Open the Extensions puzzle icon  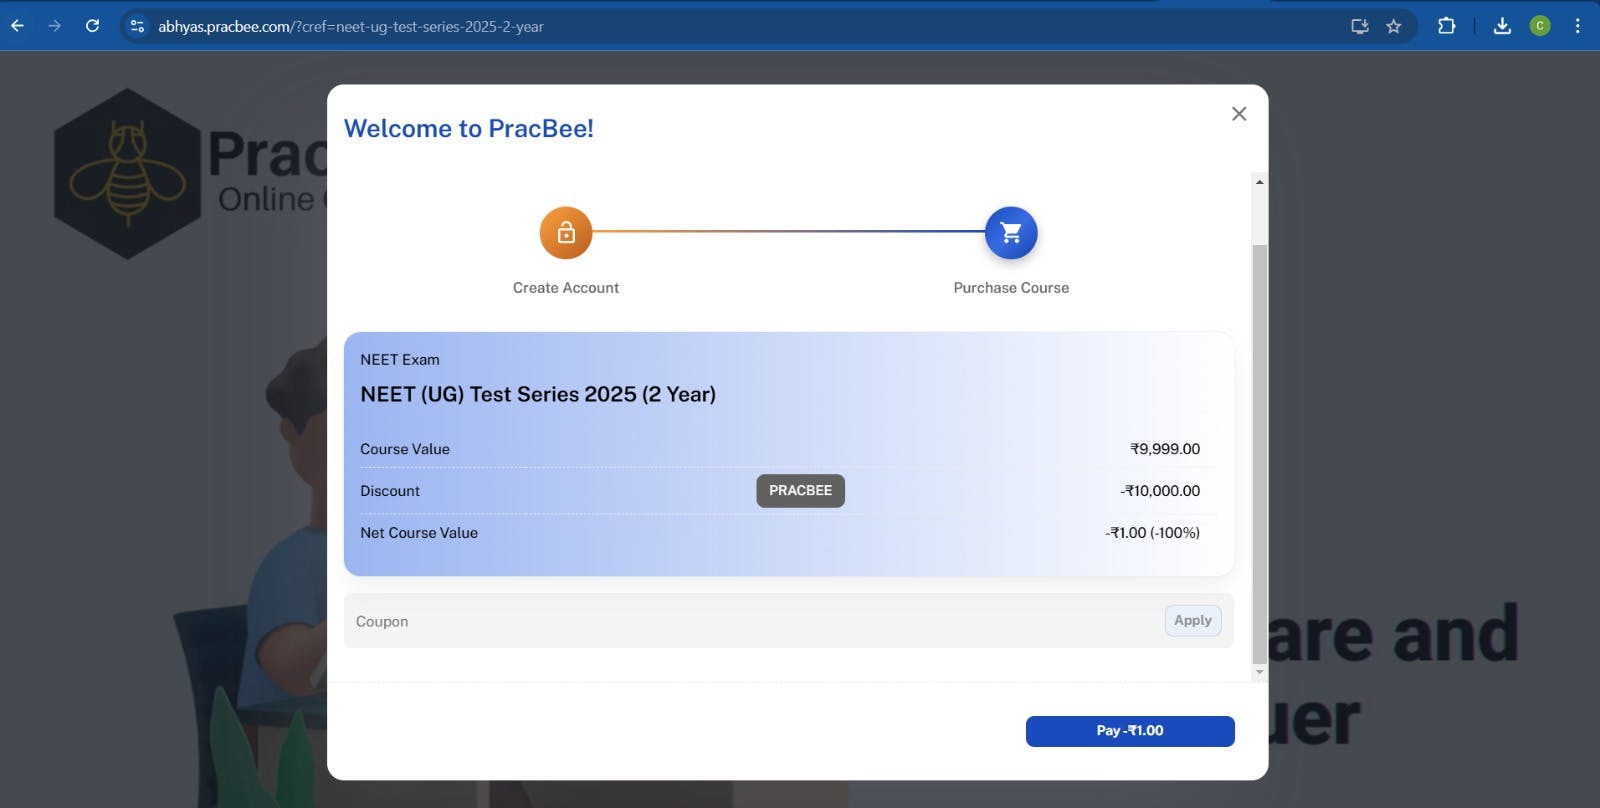(1446, 26)
